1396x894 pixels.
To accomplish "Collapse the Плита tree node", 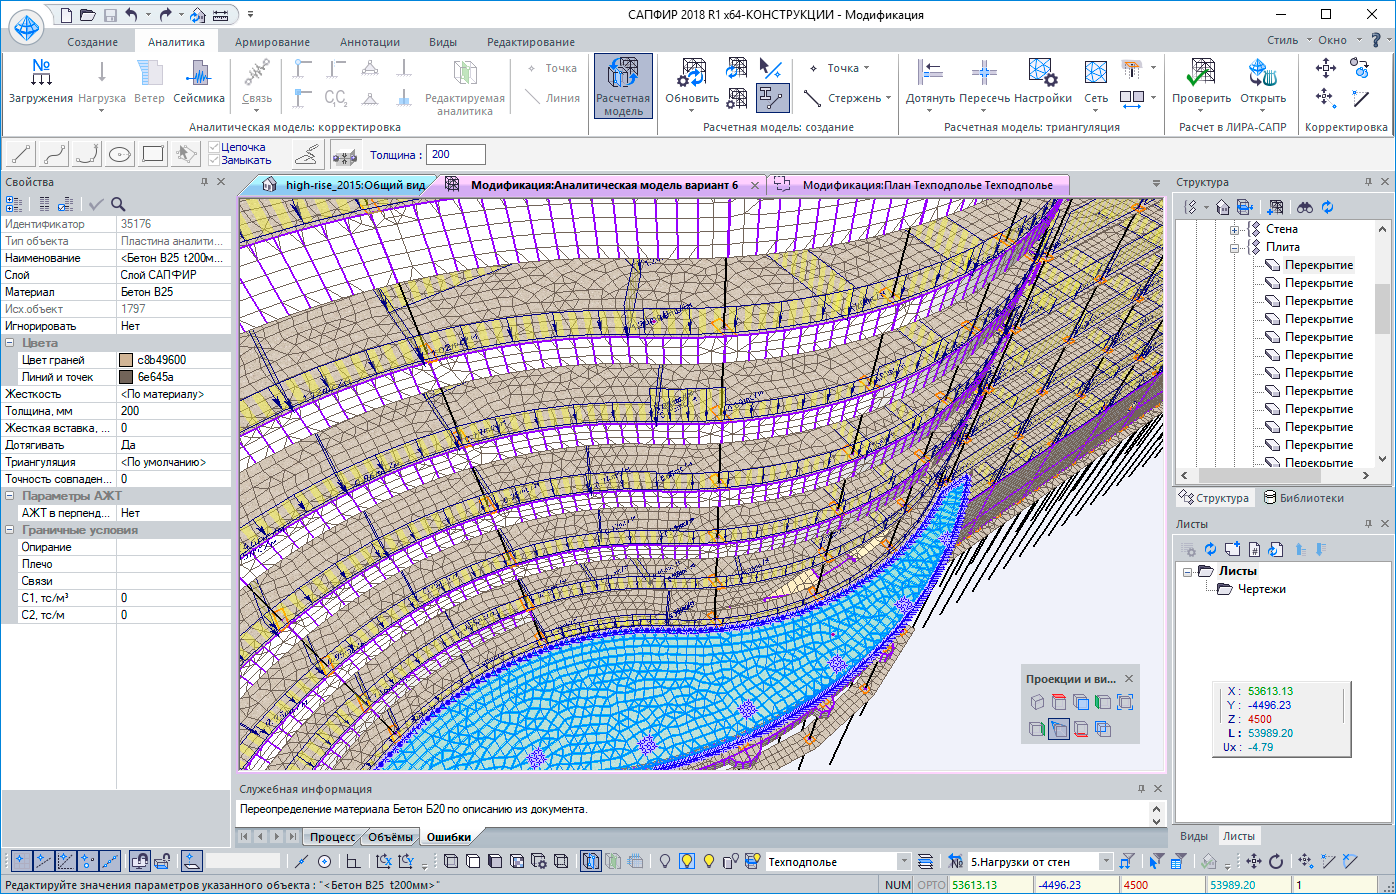I will tap(1235, 247).
